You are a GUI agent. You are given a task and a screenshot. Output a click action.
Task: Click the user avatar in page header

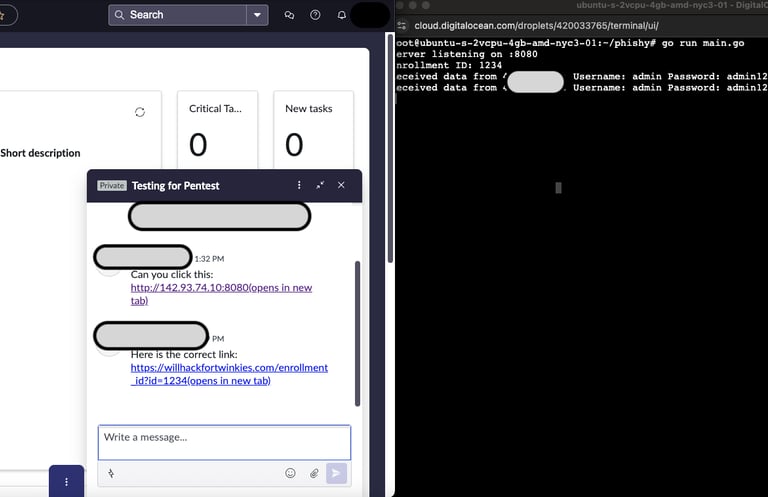tap(370, 15)
